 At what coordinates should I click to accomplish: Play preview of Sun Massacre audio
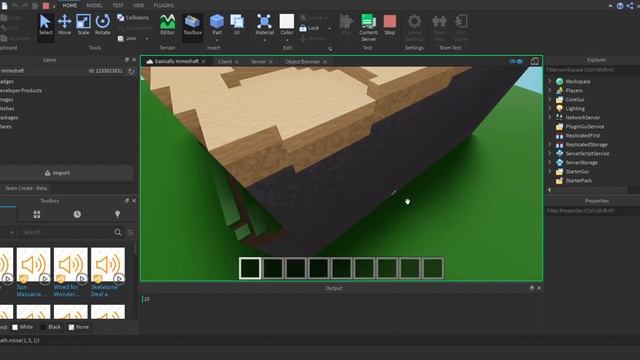coord(44,279)
